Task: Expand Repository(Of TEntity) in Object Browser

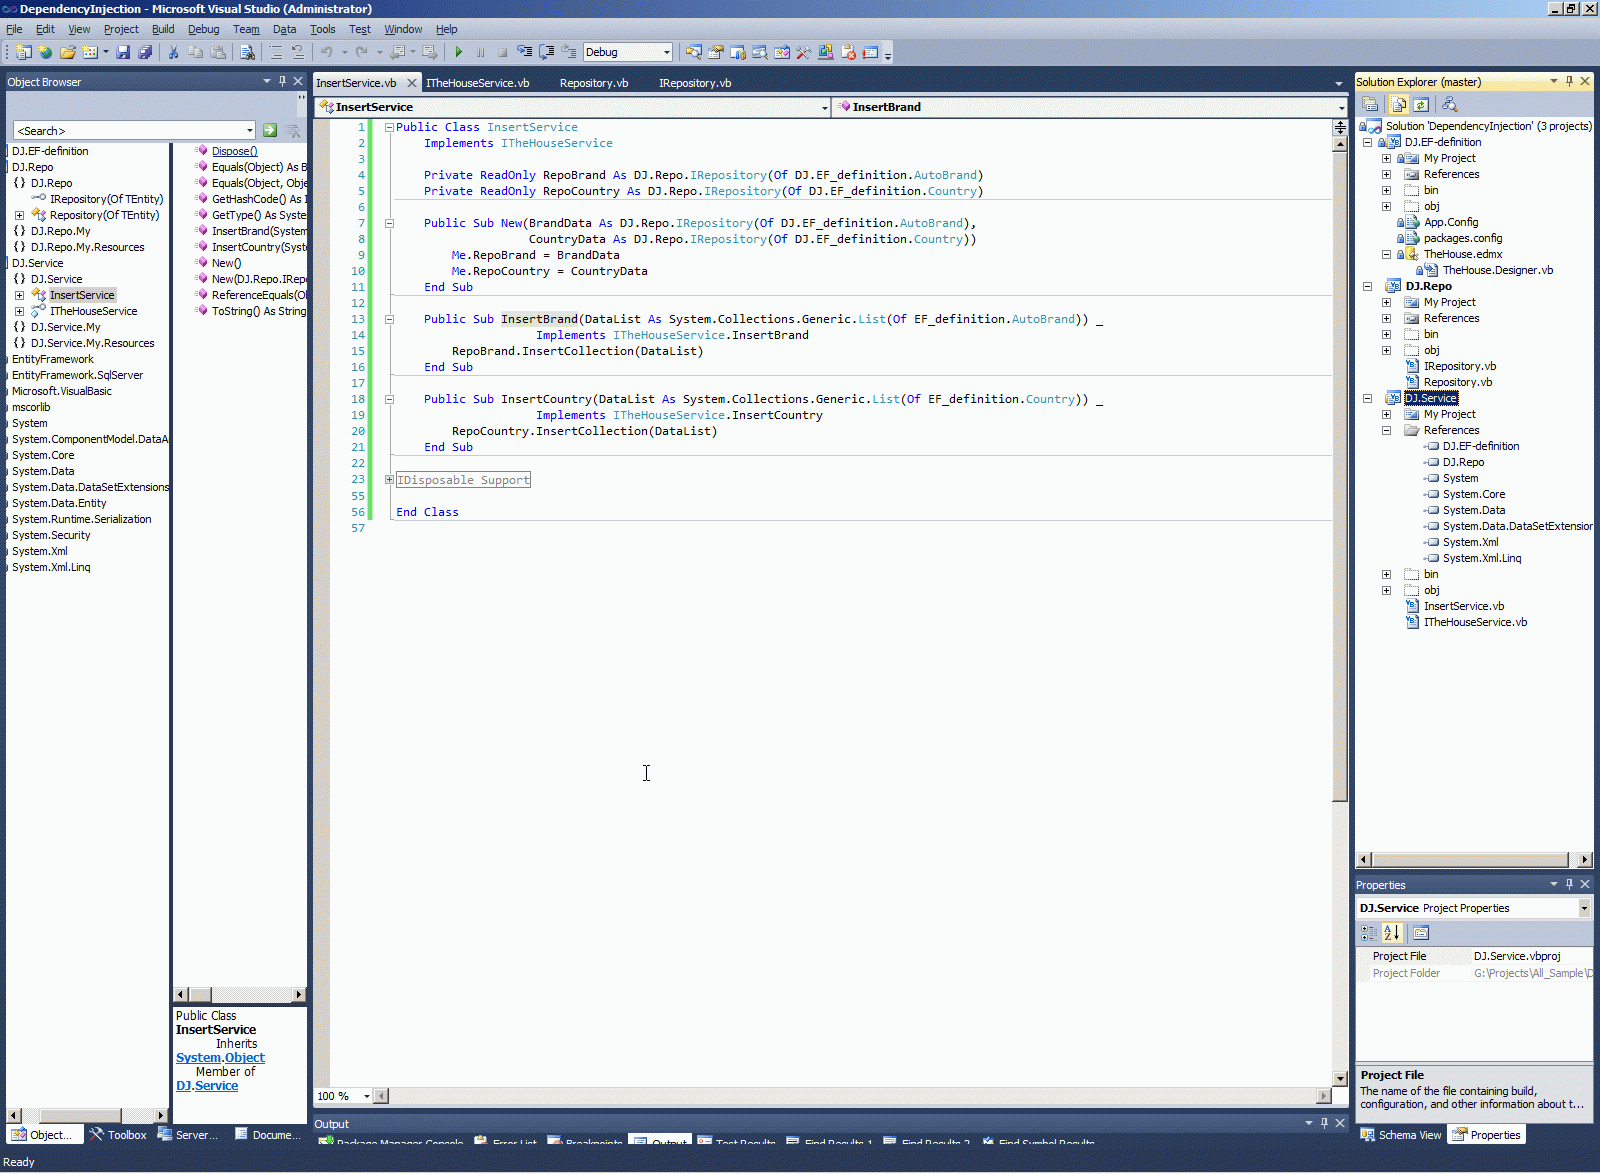Action: pos(19,215)
